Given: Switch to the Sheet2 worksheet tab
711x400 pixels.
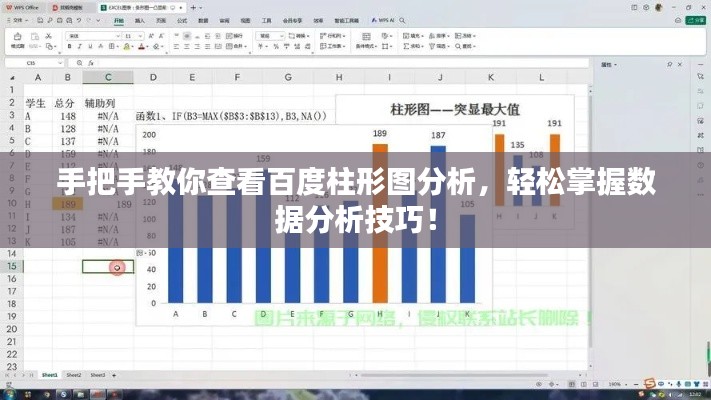Looking at the screenshot, I should pos(74,375).
